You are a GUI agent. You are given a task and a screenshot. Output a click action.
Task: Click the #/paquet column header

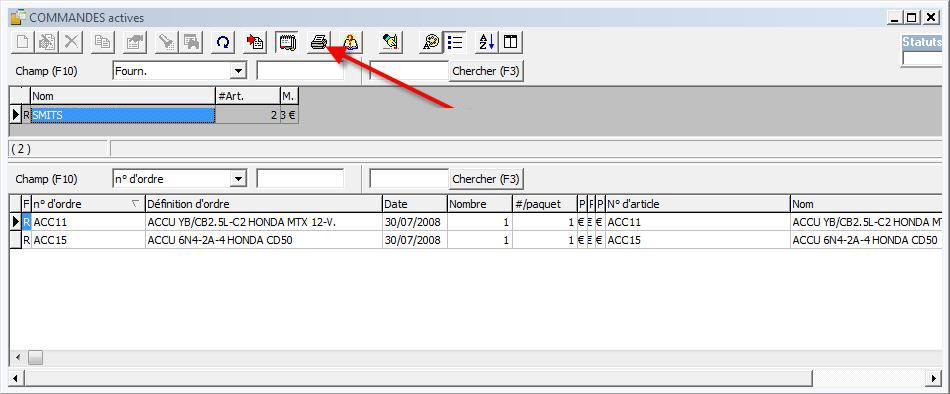coord(545,204)
